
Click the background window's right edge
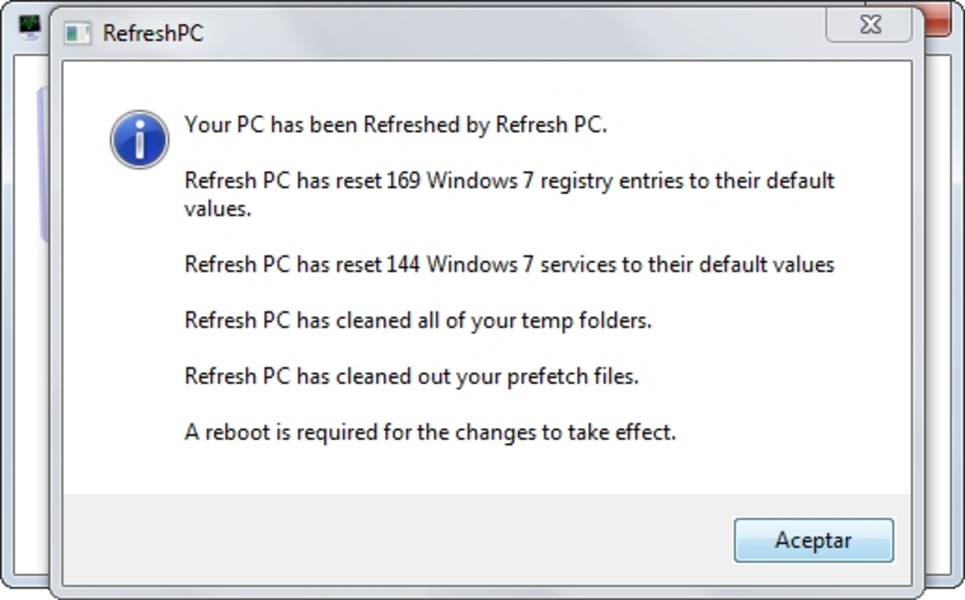click(941, 300)
